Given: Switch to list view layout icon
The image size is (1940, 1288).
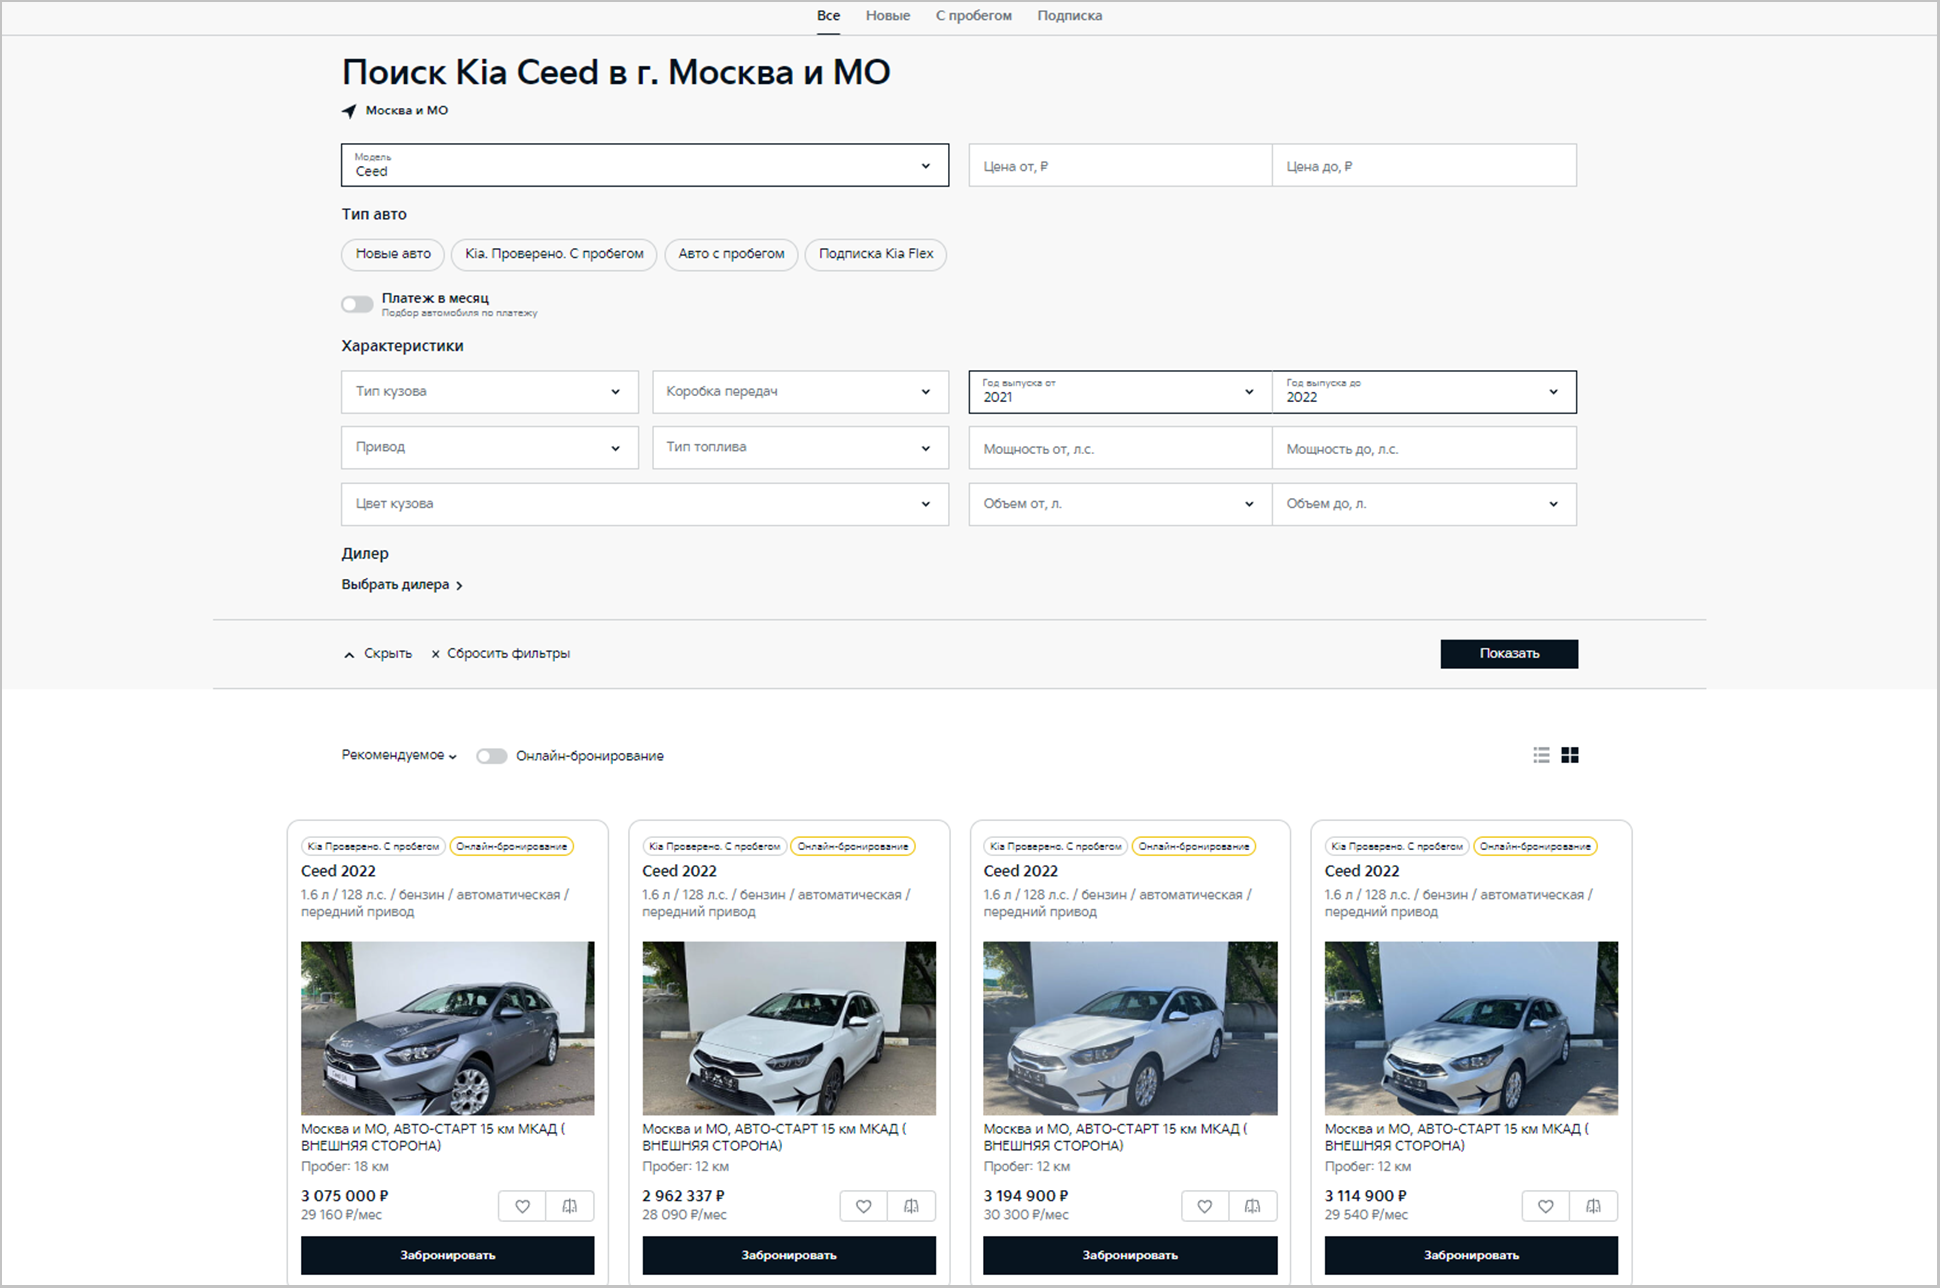Looking at the screenshot, I should coord(1541,755).
